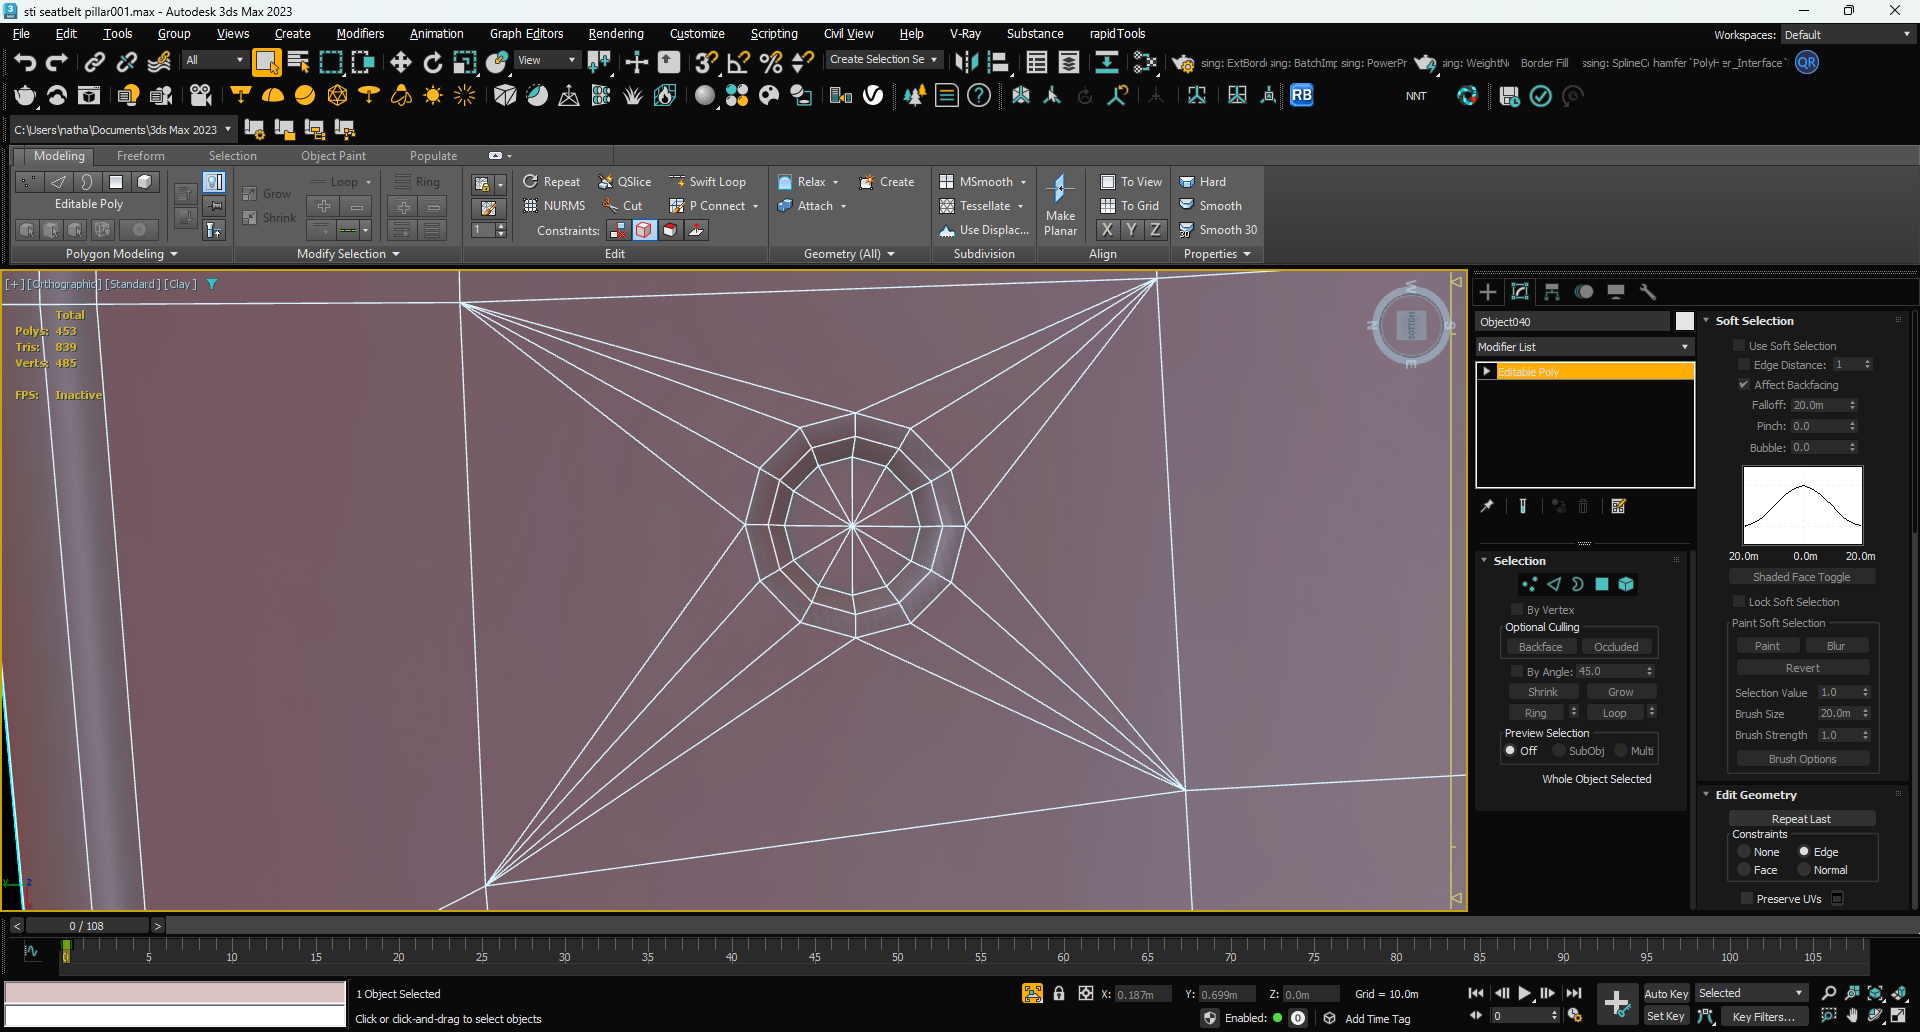The height and width of the screenshot is (1032, 1920).
Task: Toggle the Angle Snap icon
Action: coord(739,63)
